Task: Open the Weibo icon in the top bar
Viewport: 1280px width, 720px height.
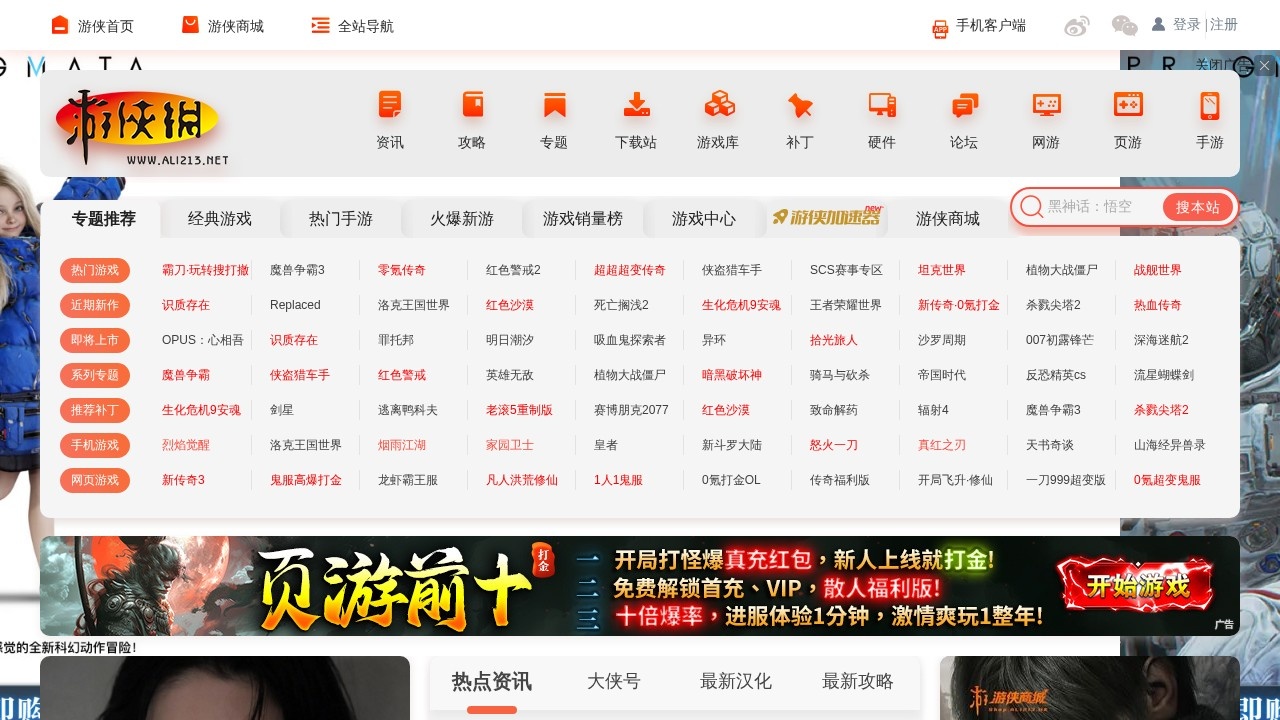Action: pyautogui.click(x=1077, y=26)
